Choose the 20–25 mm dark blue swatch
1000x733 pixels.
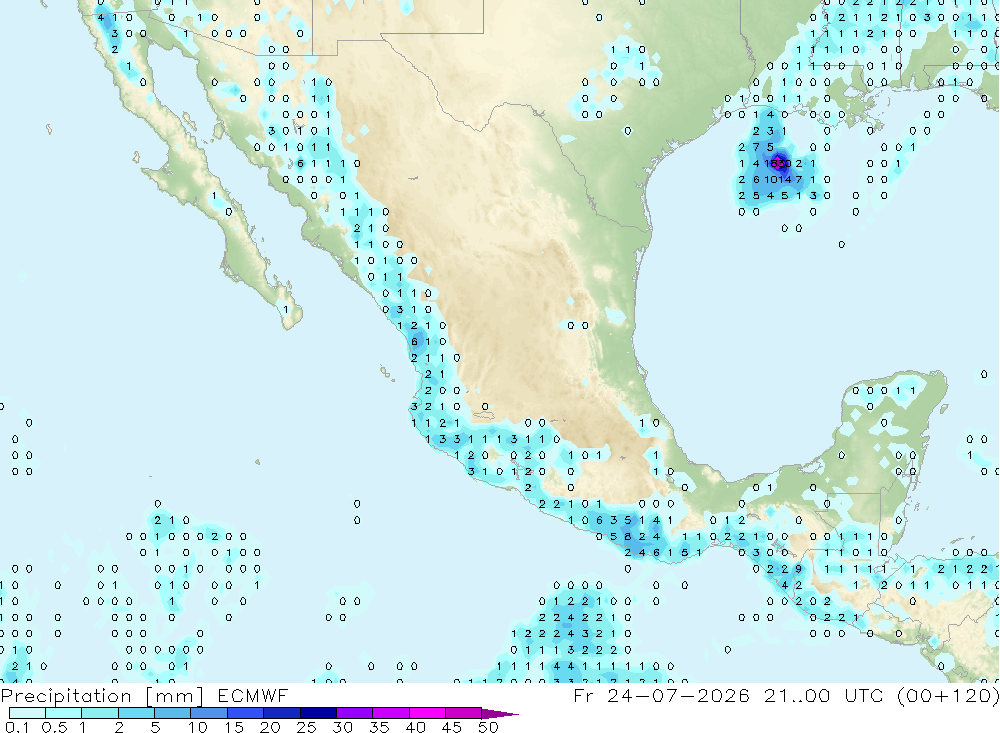coord(282,713)
